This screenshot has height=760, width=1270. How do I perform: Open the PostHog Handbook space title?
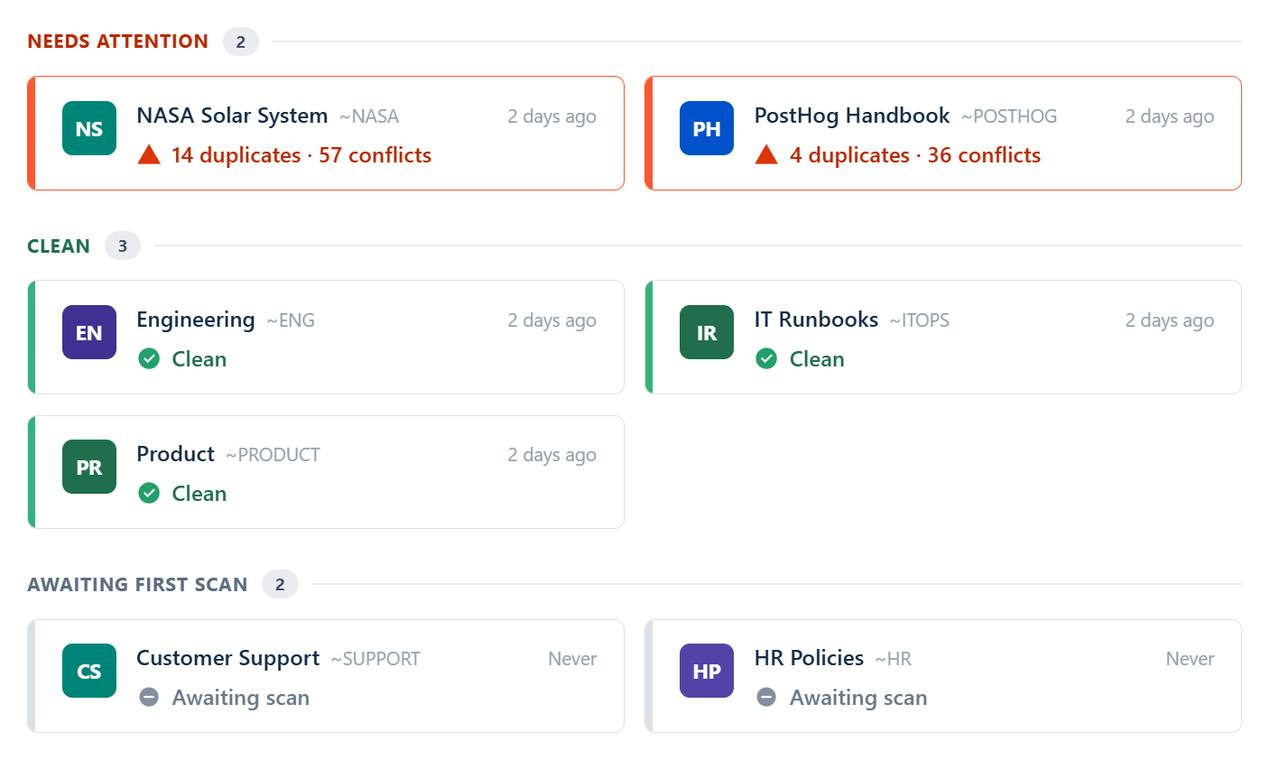pos(852,115)
